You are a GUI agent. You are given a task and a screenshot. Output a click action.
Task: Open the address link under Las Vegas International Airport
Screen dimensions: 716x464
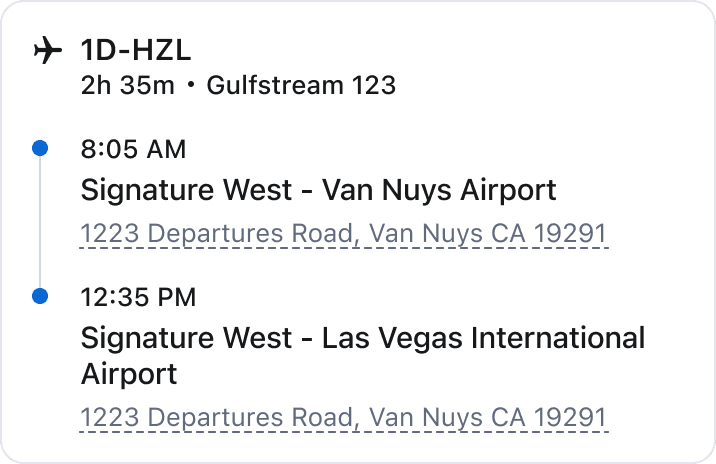point(343,417)
